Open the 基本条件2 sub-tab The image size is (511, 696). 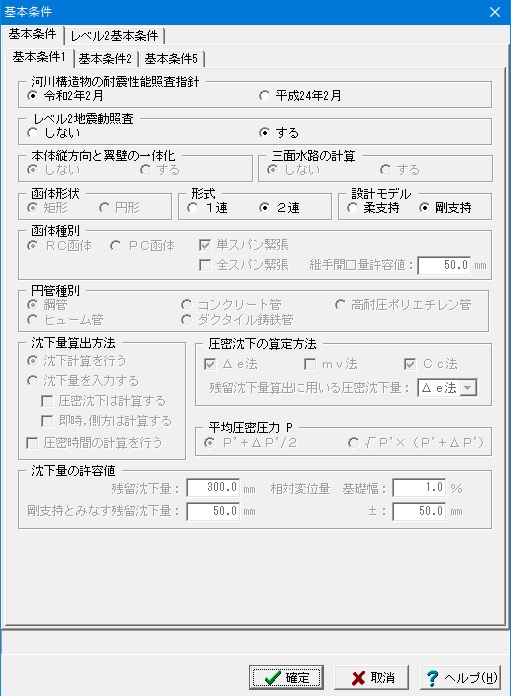(x=105, y=59)
